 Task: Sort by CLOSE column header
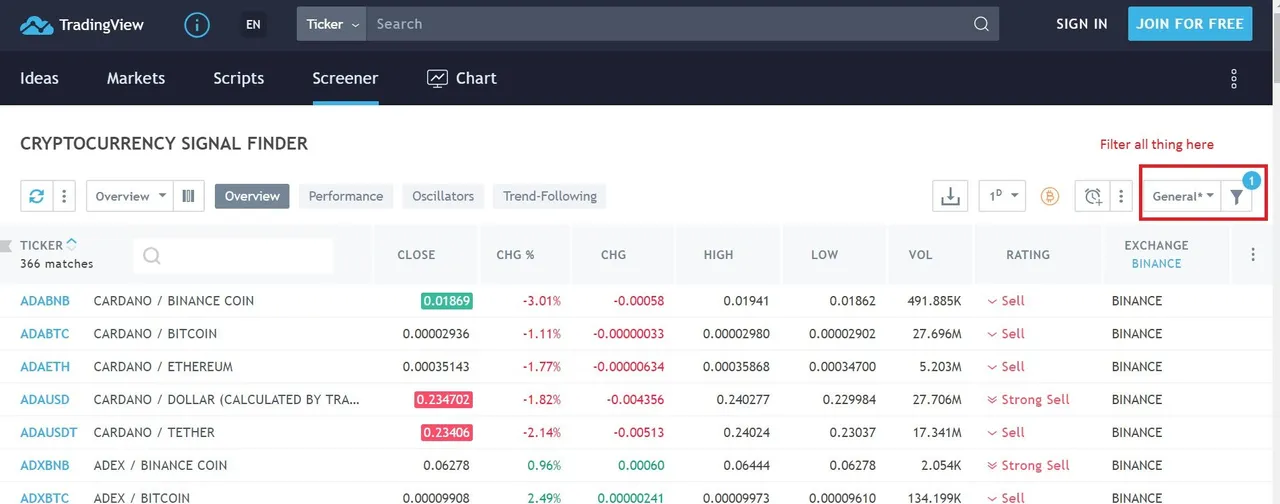[x=416, y=255]
